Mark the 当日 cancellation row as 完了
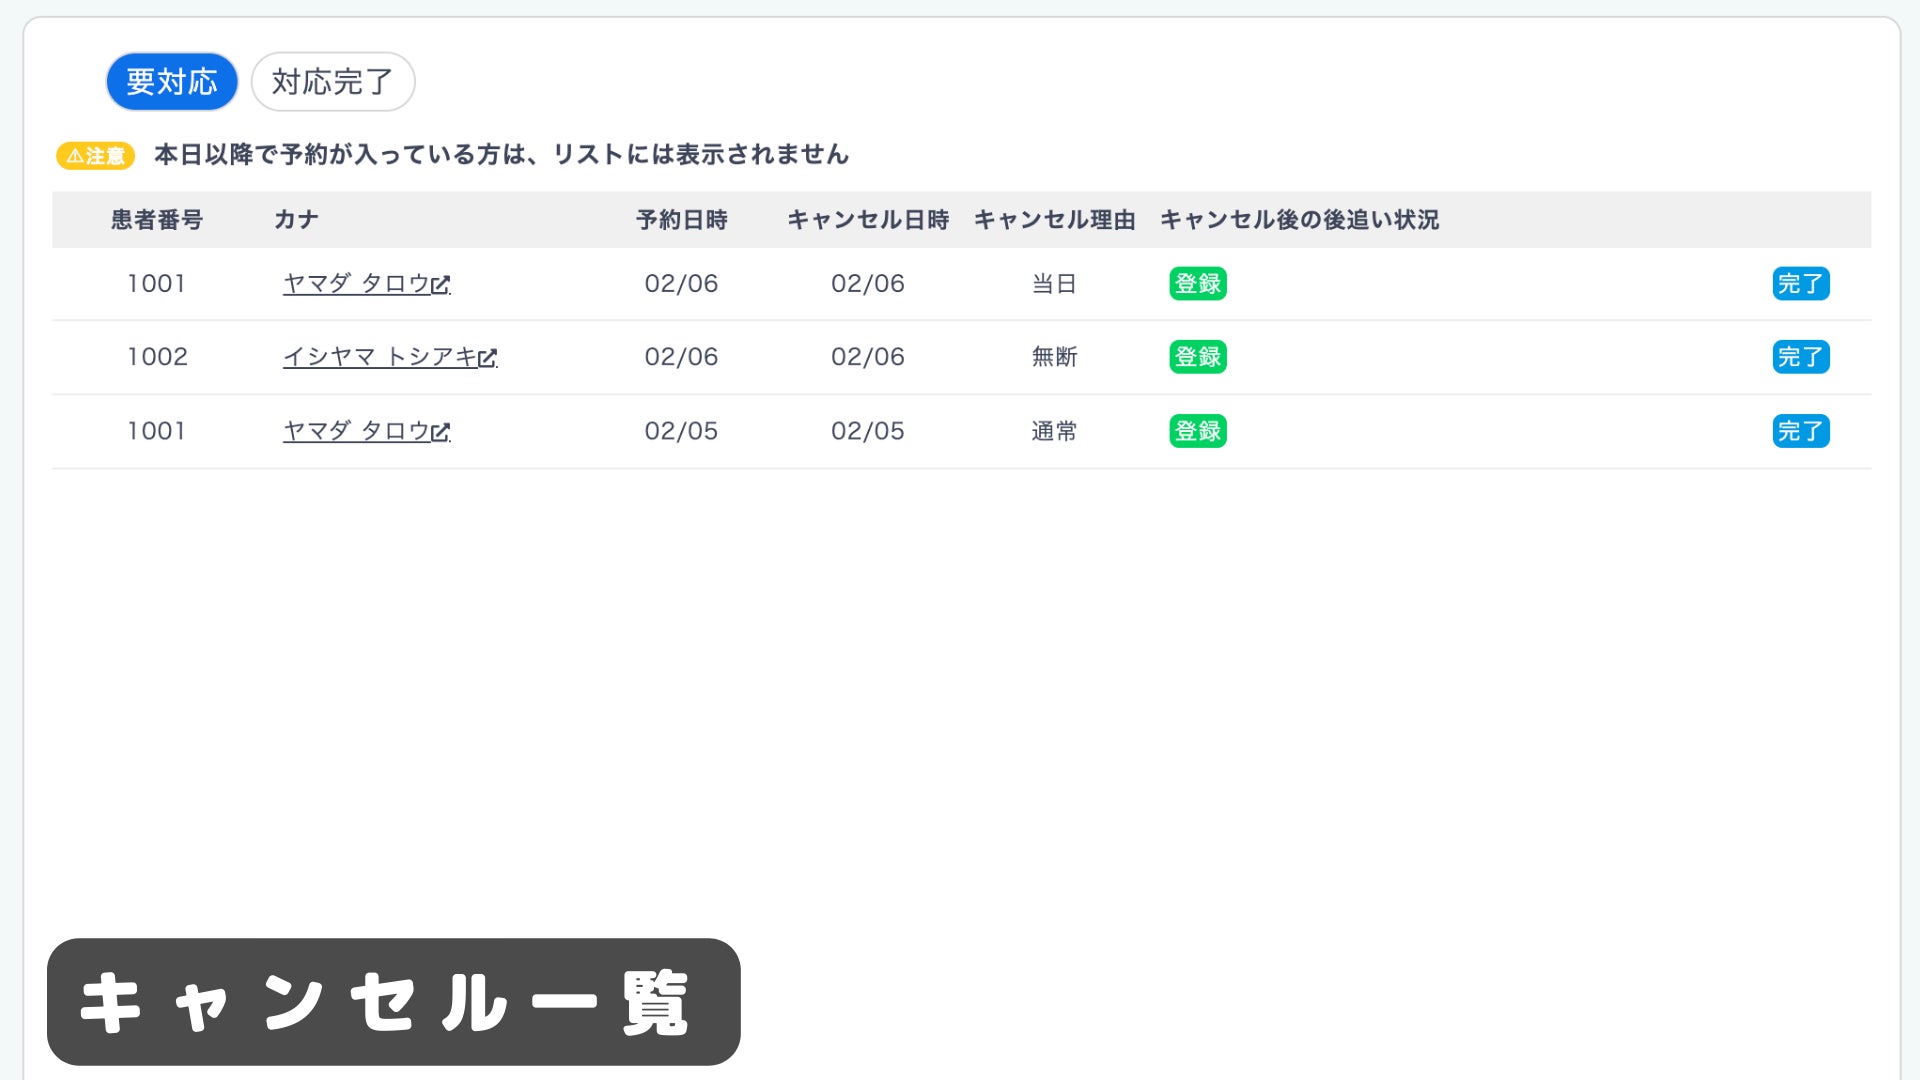Viewport: 1920px width, 1080px height. point(1800,284)
